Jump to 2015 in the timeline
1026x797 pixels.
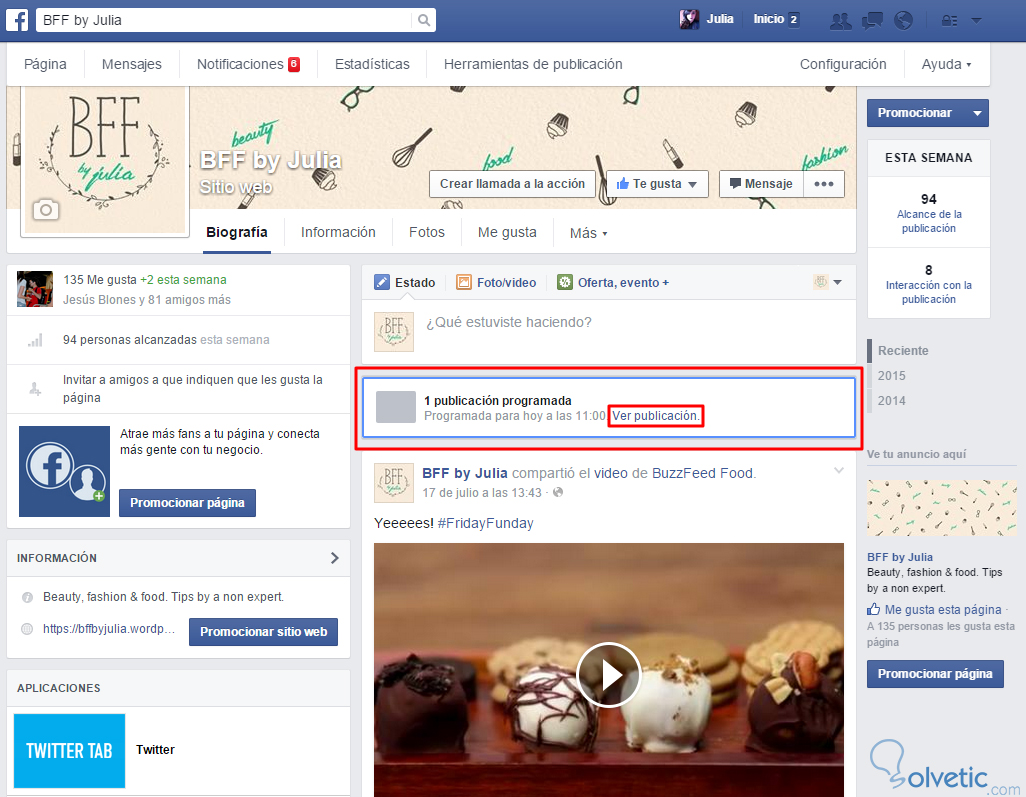click(891, 376)
